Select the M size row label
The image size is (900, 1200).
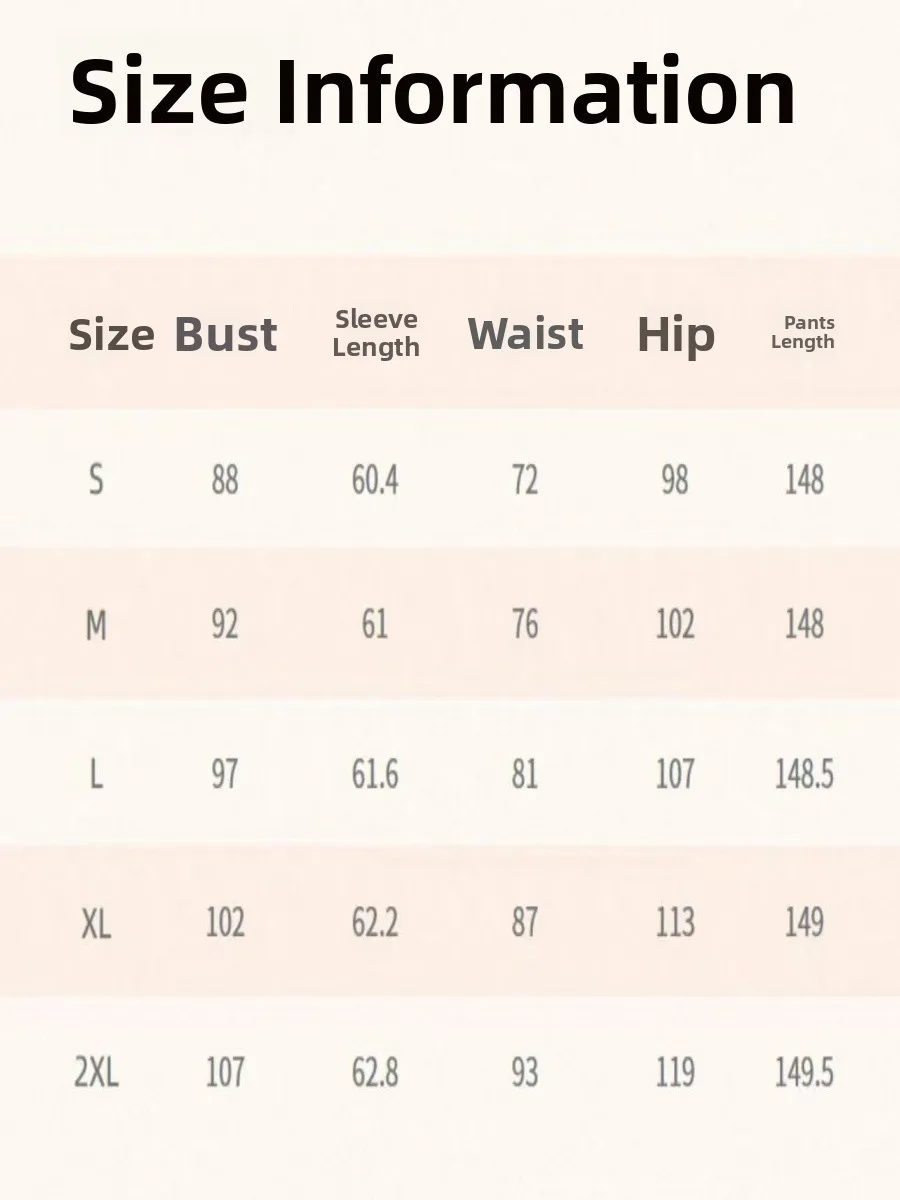(x=96, y=626)
